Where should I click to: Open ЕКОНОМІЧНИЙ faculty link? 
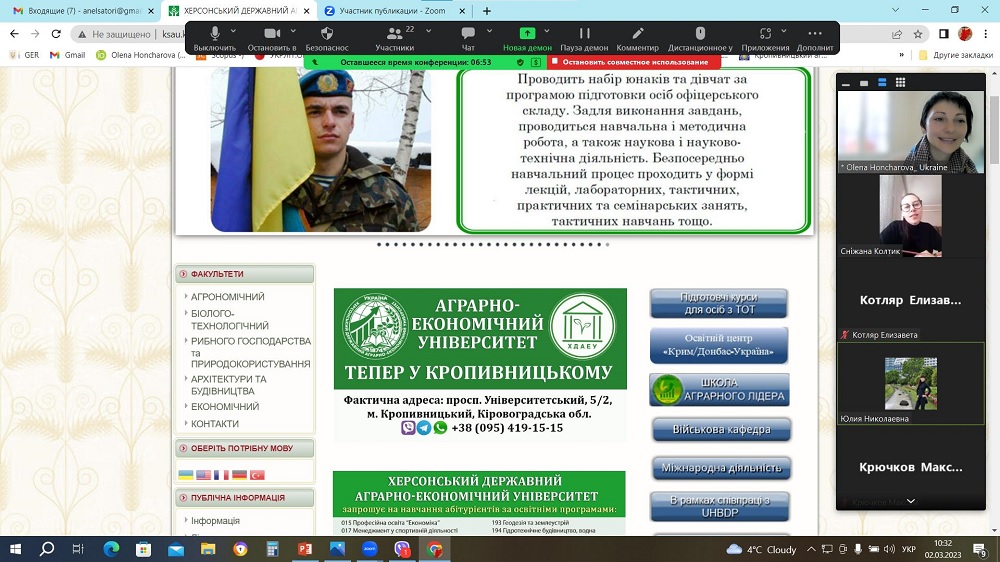pyautogui.click(x=224, y=406)
